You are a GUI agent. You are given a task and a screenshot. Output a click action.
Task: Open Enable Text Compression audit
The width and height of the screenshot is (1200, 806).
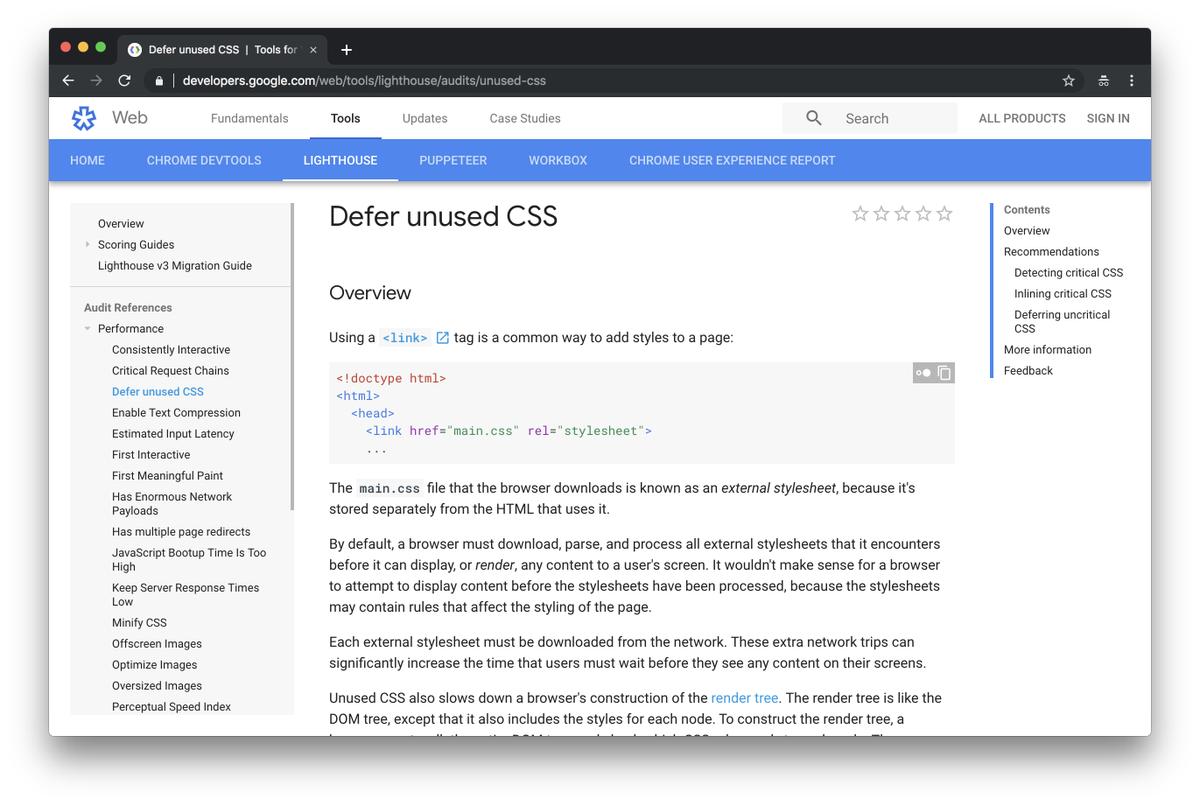coord(176,413)
